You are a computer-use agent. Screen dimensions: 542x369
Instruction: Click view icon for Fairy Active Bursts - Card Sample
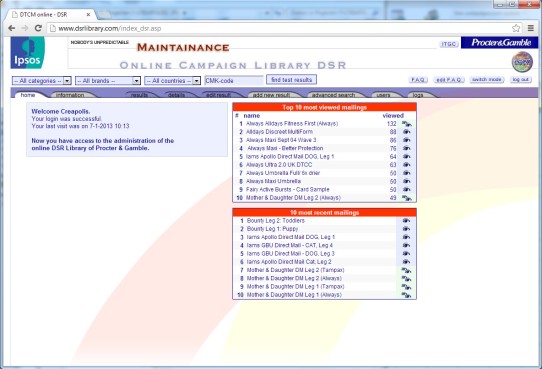[x=406, y=190]
